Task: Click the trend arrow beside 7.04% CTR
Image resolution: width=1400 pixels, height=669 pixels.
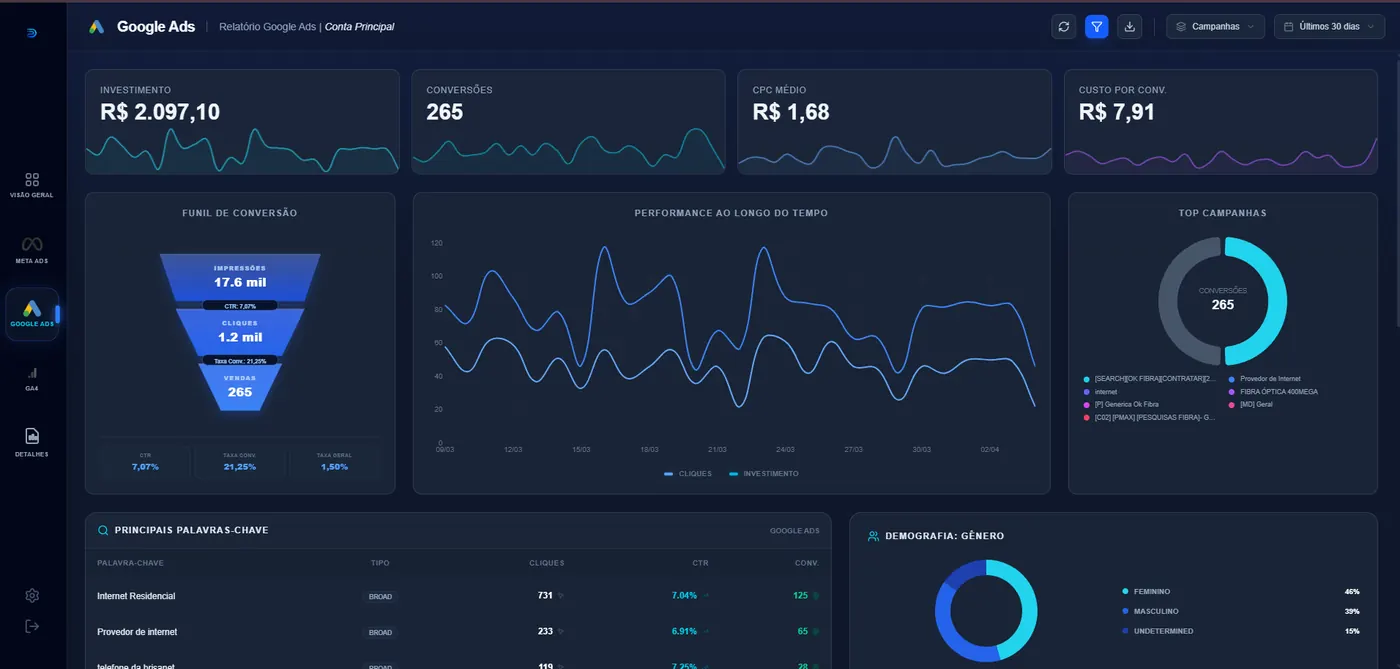Action: 706,596
